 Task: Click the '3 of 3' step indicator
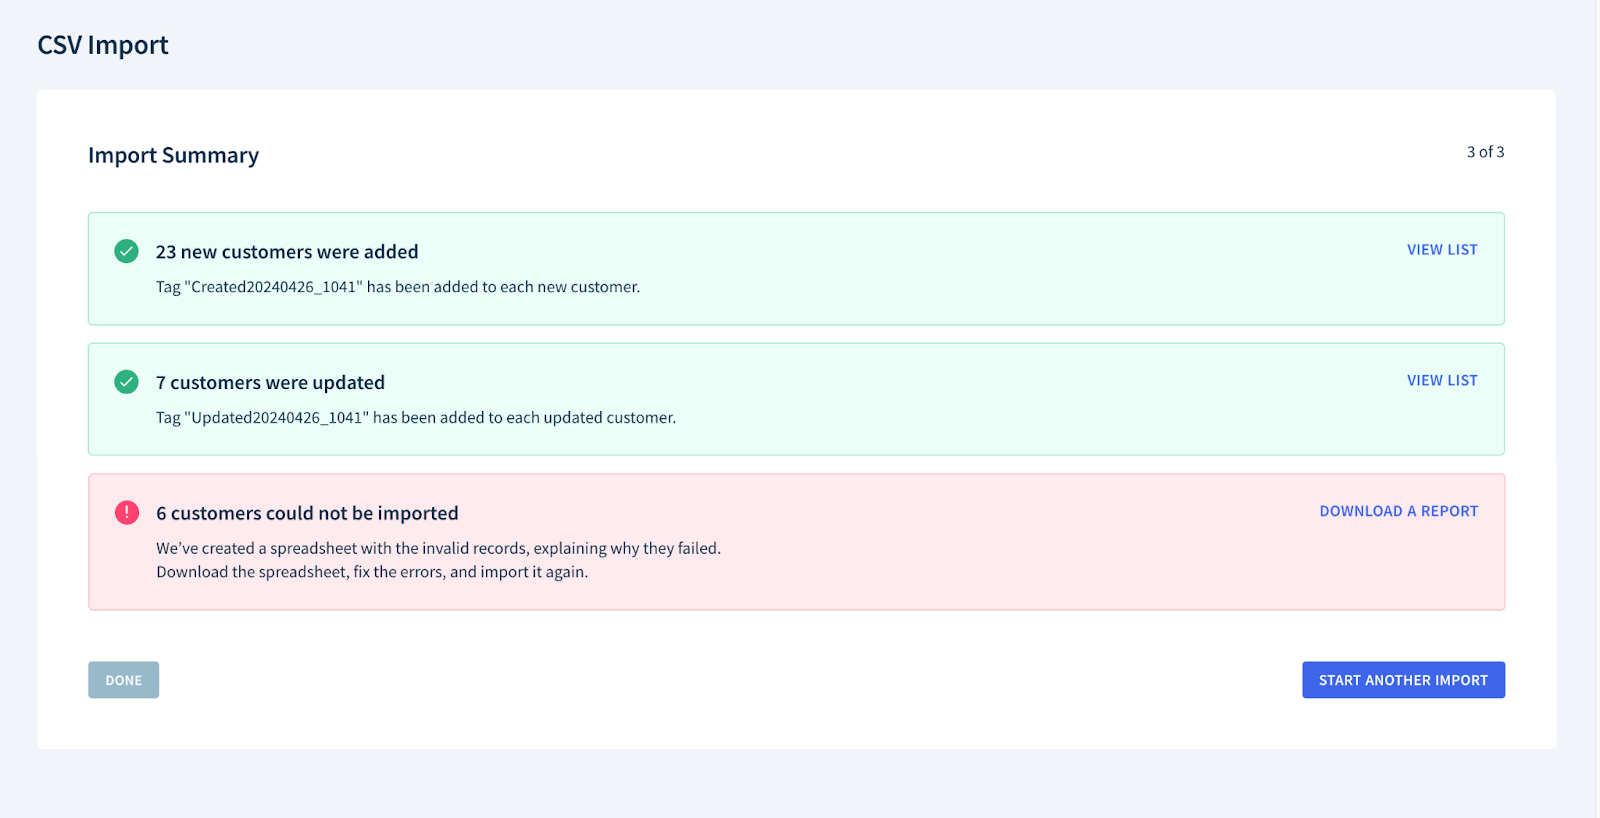pyautogui.click(x=1485, y=152)
